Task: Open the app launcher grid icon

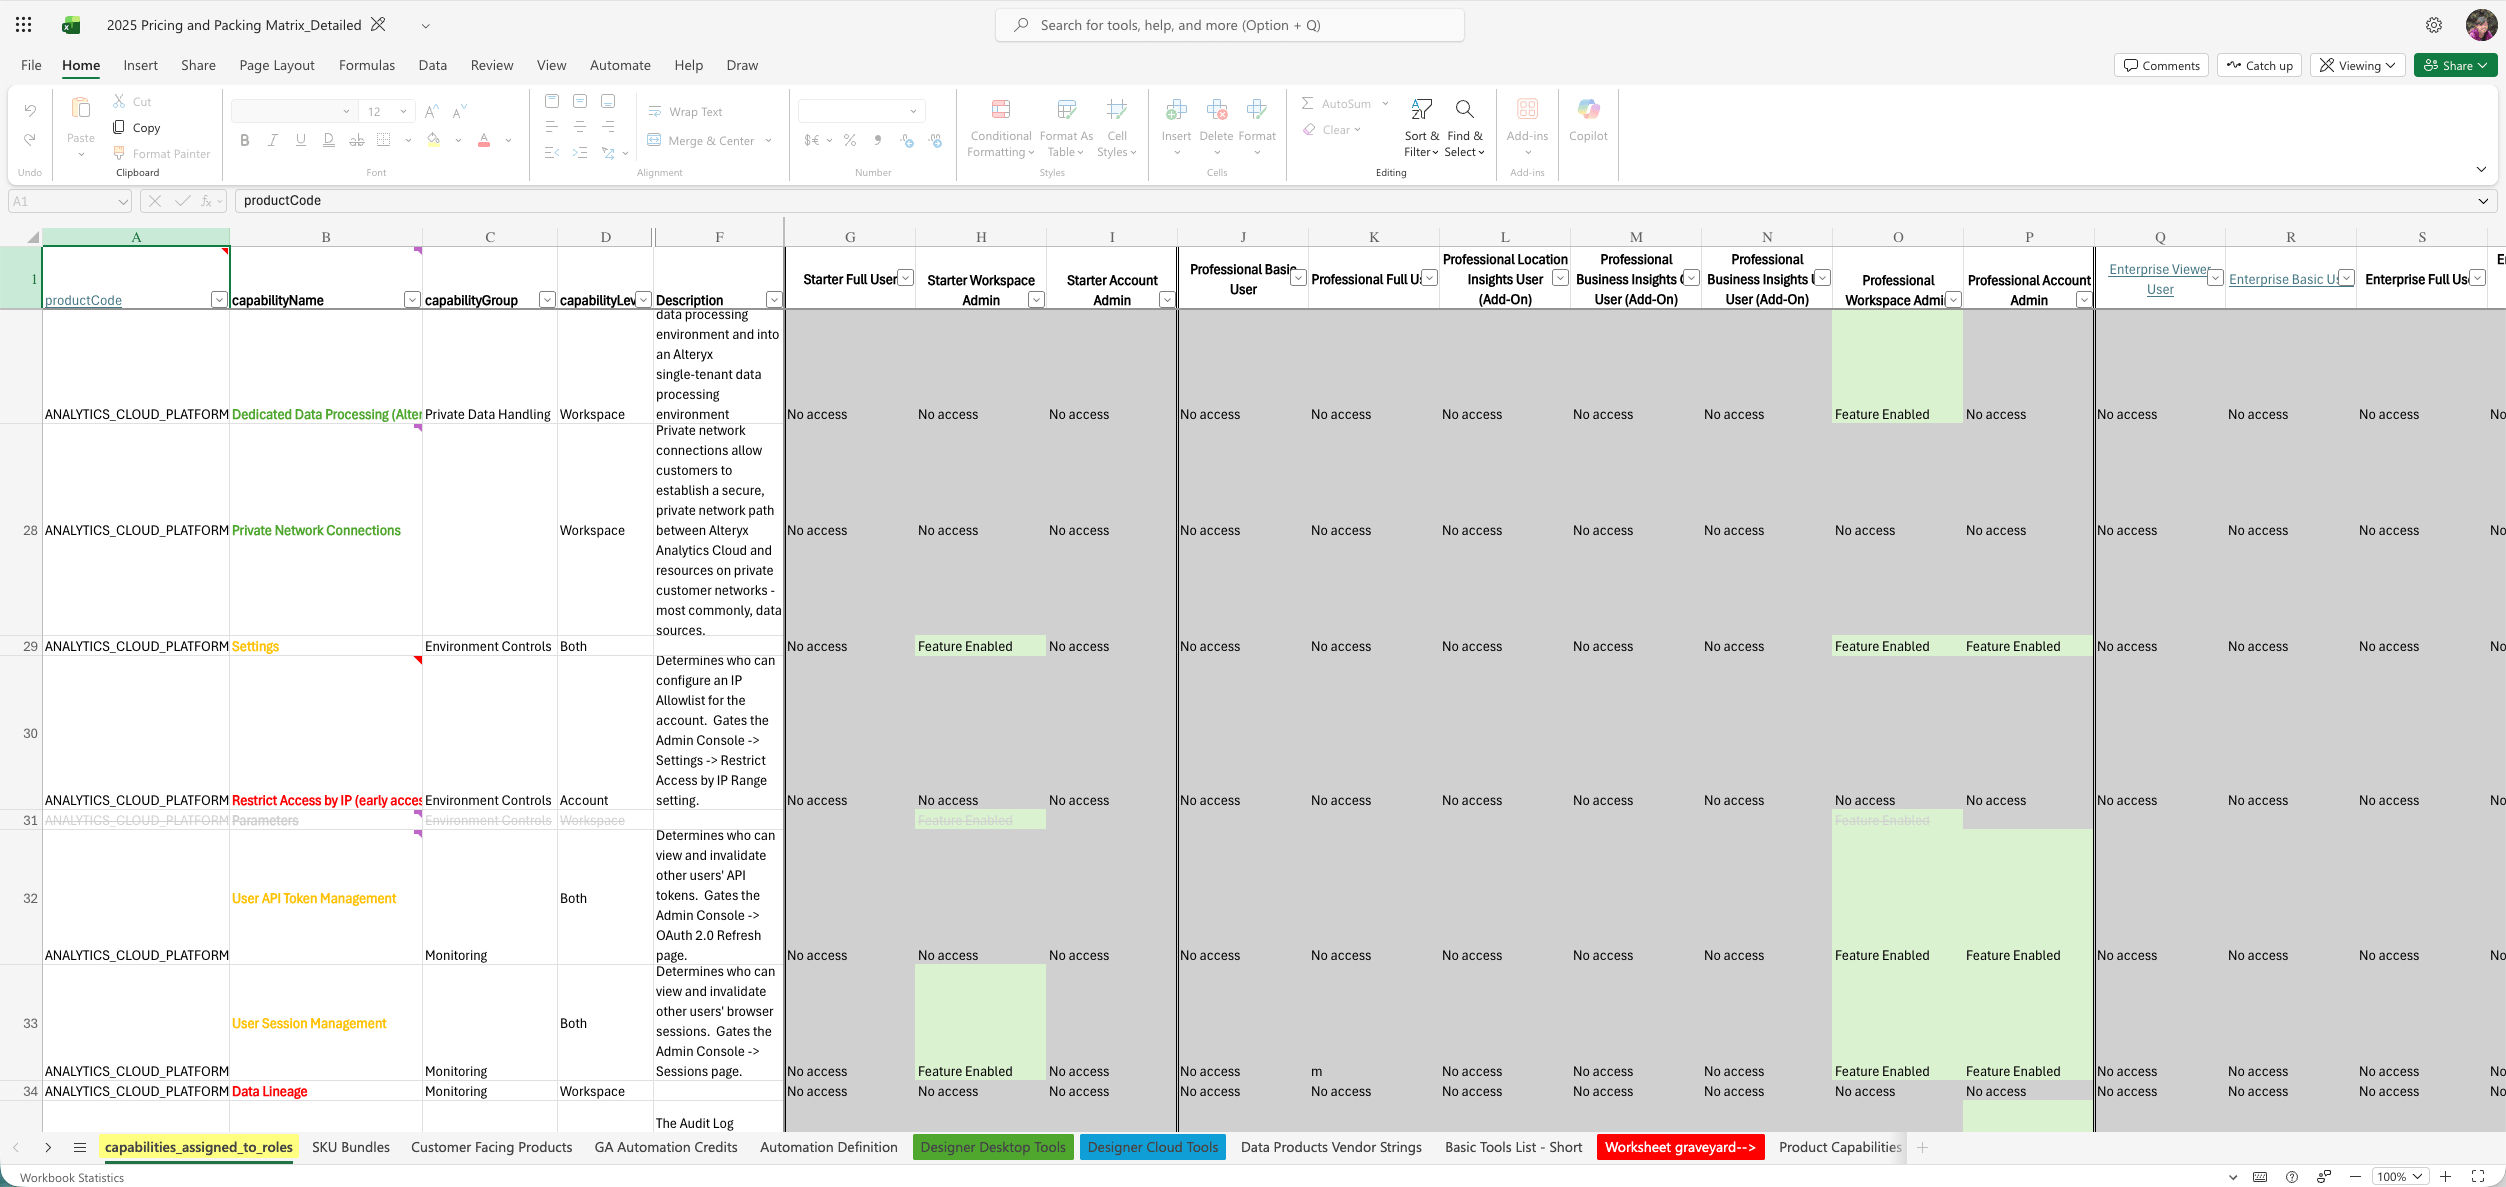Action: 24,25
